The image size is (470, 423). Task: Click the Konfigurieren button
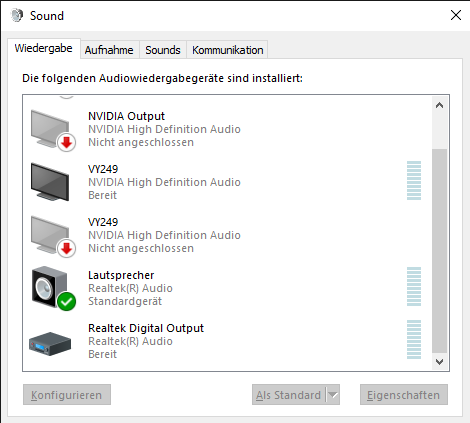[67, 395]
